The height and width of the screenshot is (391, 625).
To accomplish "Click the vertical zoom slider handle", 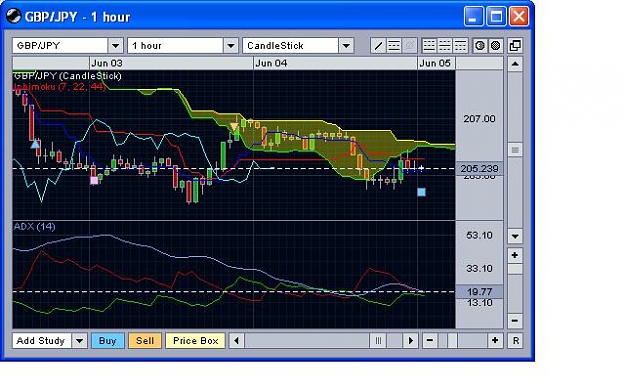I will (x=515, y=269).
